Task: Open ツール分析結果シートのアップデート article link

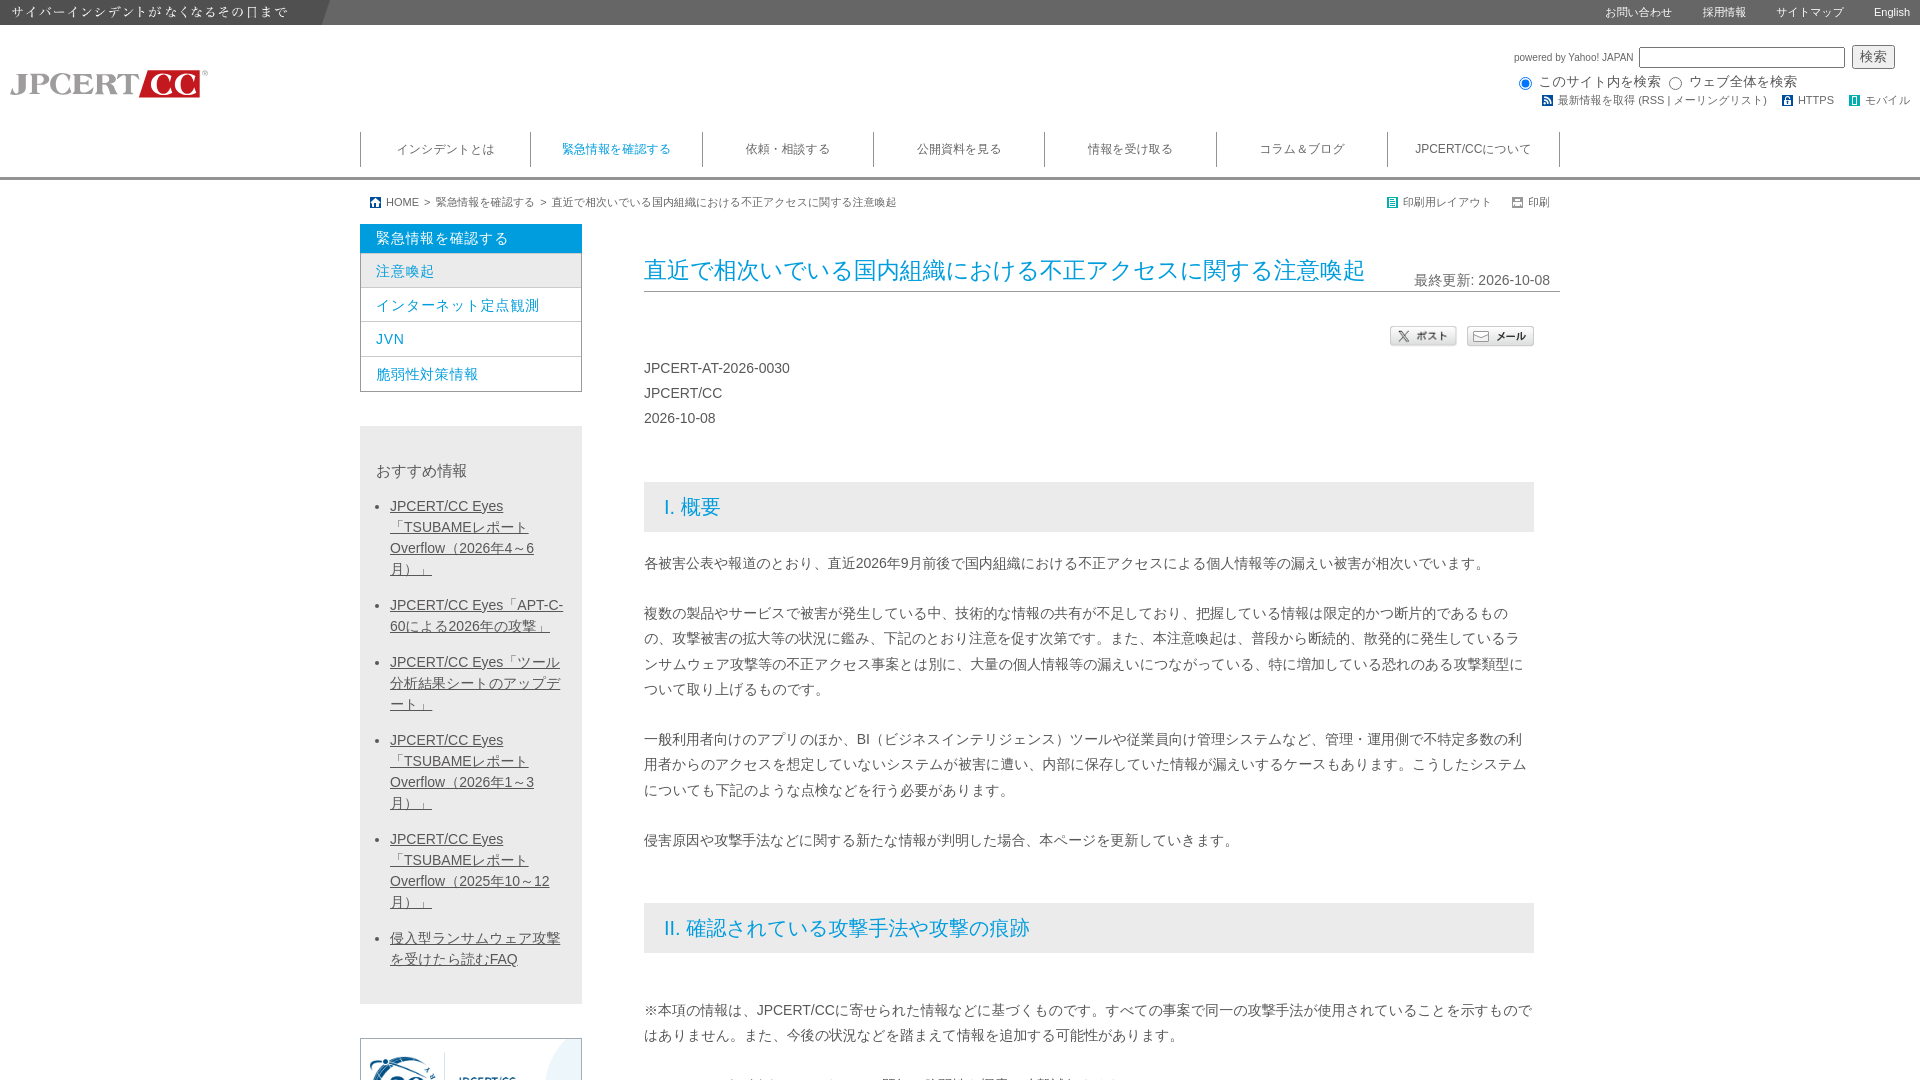Action: pos(475,684)
